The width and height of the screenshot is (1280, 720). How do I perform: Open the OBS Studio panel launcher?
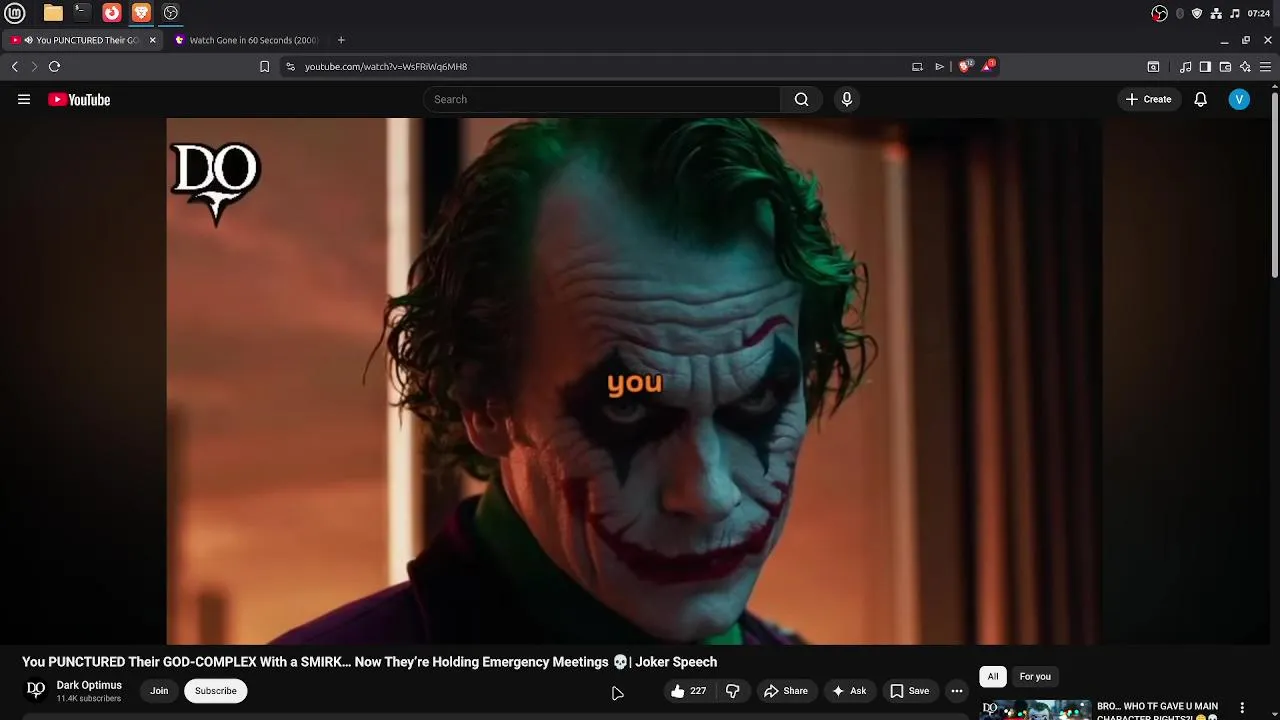point(171,13)
